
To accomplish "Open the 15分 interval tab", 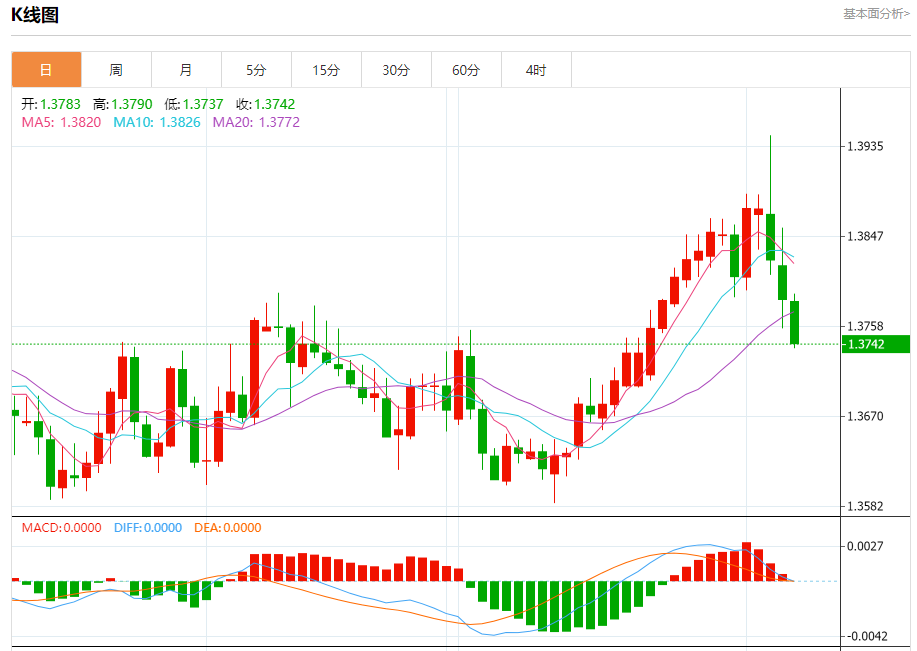I will pyautogui.click(x=326, y=70).
